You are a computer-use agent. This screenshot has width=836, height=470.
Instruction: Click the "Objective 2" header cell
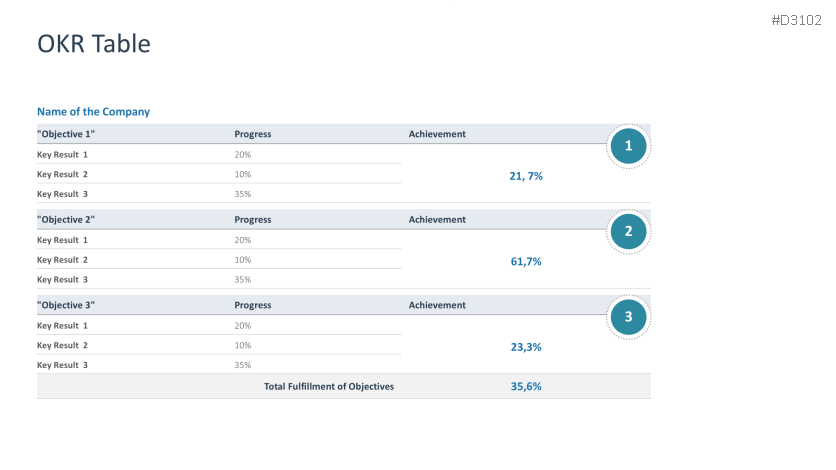tap(66, 219)
